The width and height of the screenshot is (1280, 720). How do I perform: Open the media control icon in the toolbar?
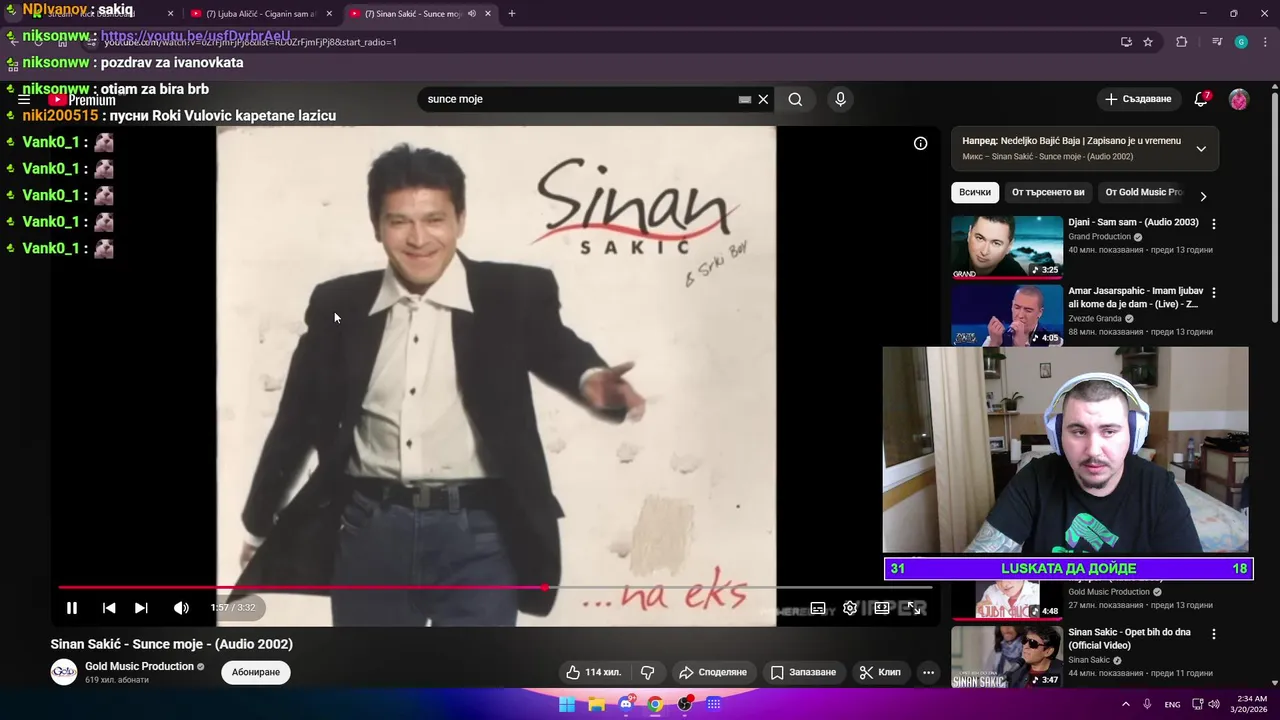(x=1217, y=42)
